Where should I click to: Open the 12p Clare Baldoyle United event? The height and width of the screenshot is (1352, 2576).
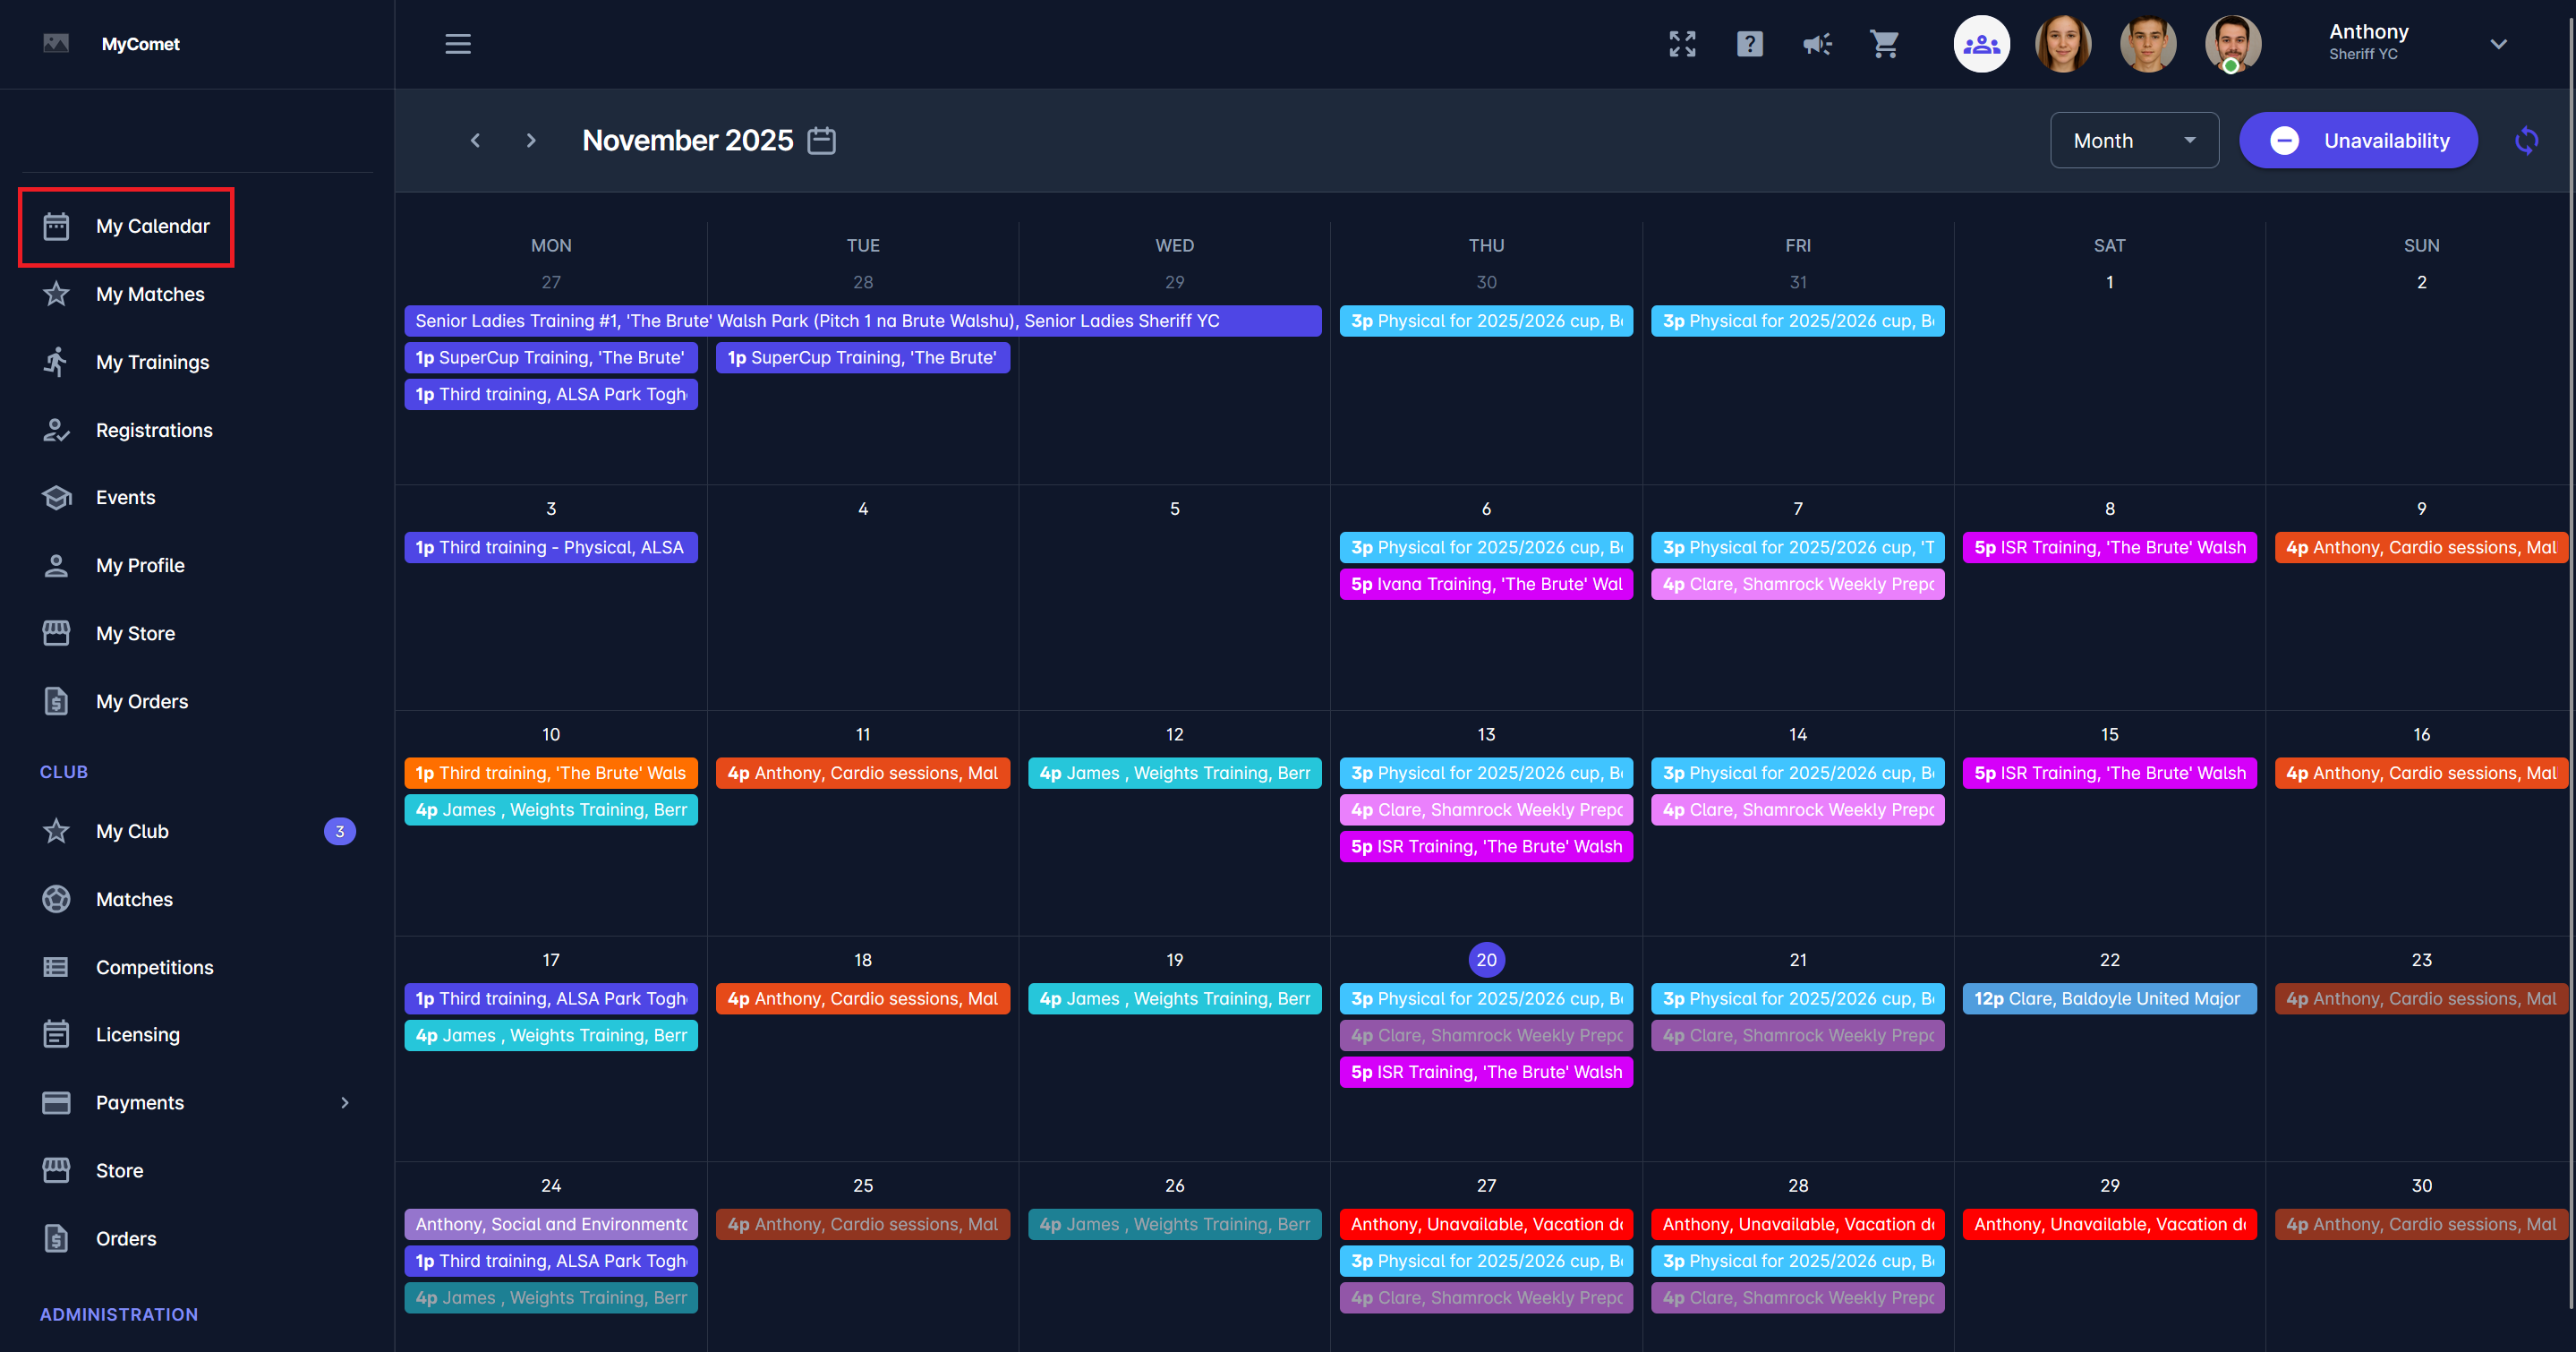point(2108,998)
